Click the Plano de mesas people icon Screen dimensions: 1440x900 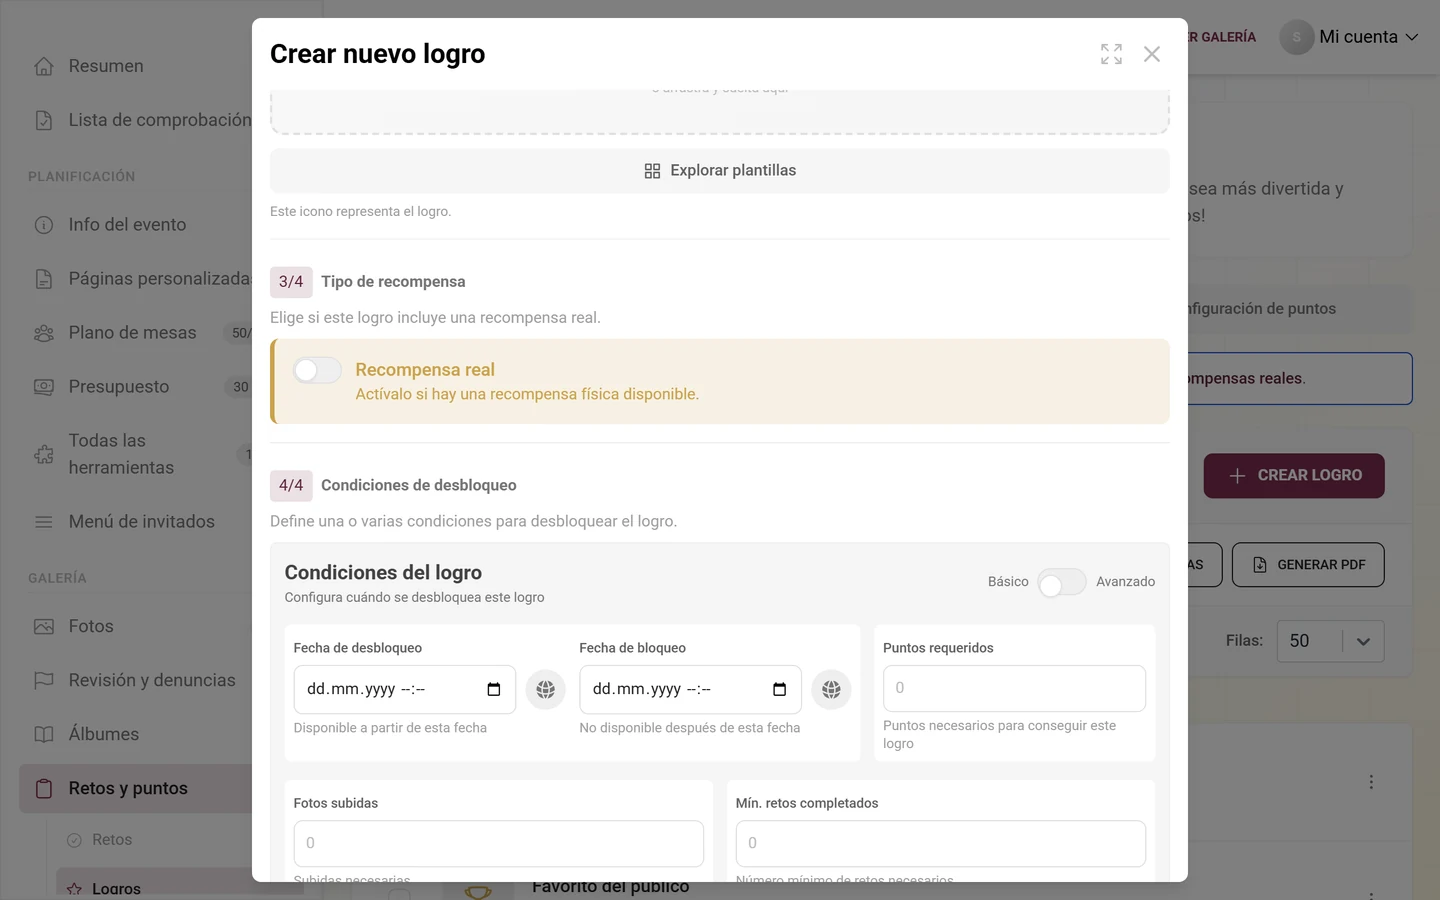44,333
